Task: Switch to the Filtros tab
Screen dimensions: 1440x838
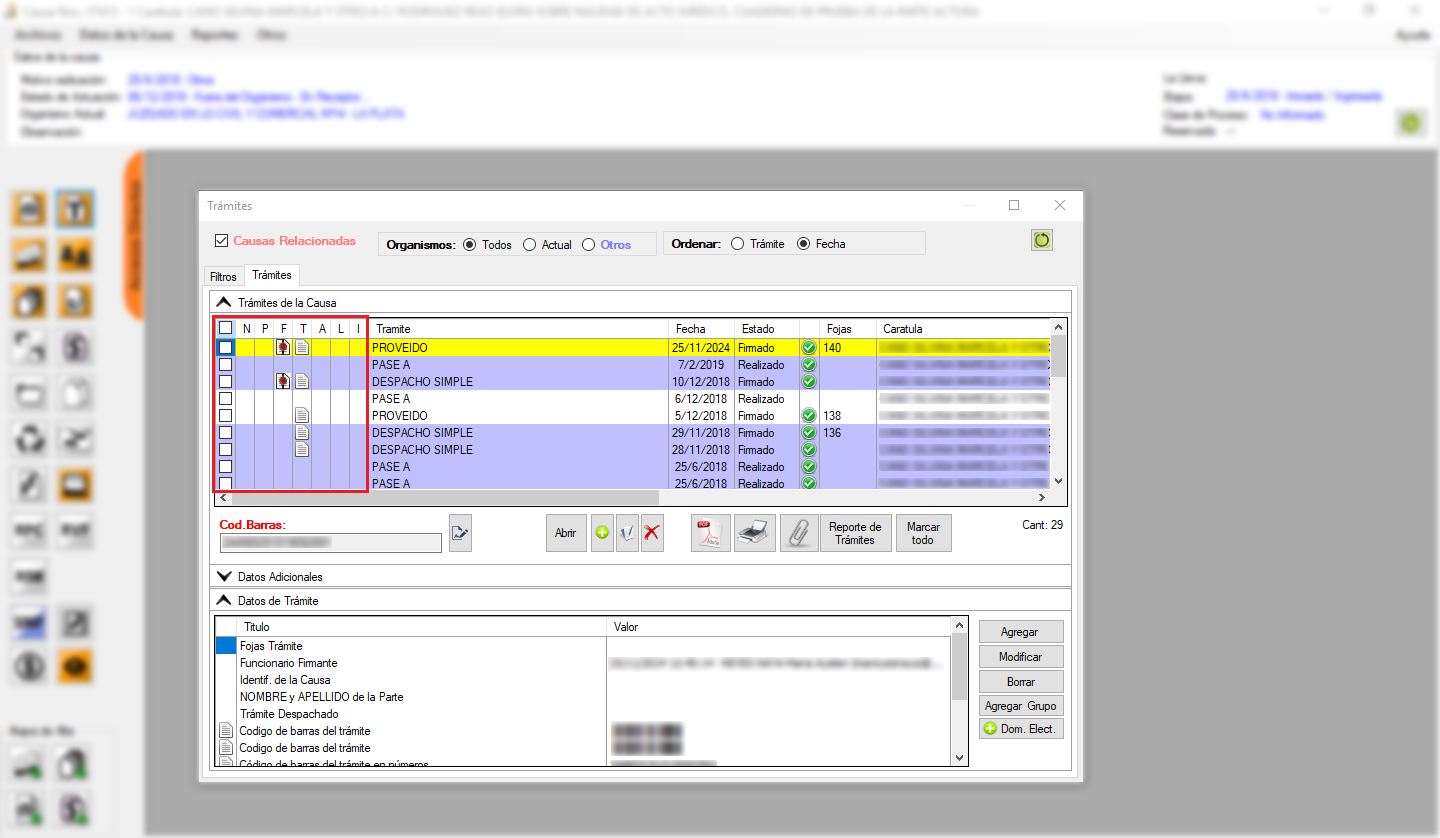Action: [223, 276]
